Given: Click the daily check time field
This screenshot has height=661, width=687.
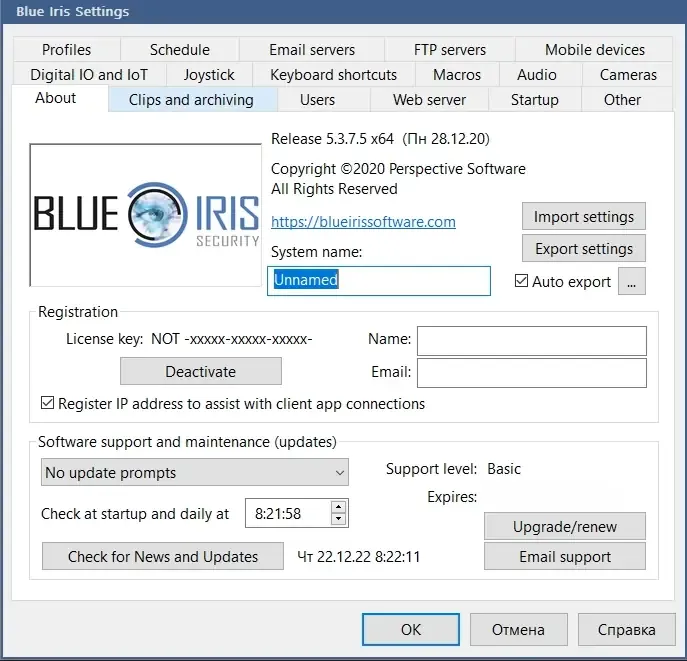Looking at the screenshot, I should pyautogui.click(x=287, y=513).
